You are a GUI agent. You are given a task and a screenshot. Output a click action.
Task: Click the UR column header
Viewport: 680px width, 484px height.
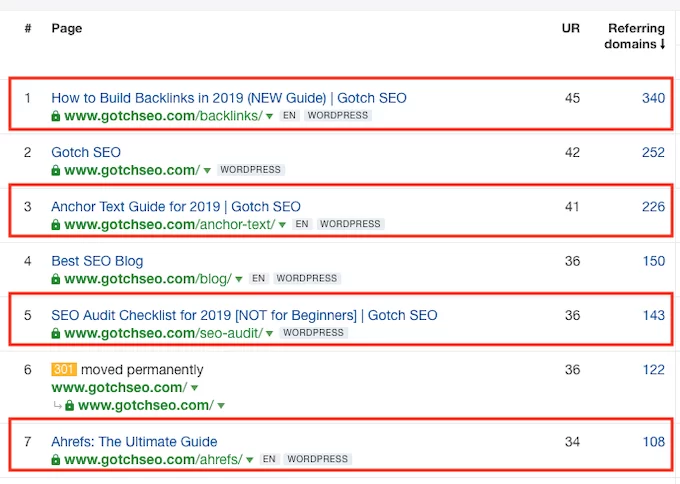tap(571, 28)
